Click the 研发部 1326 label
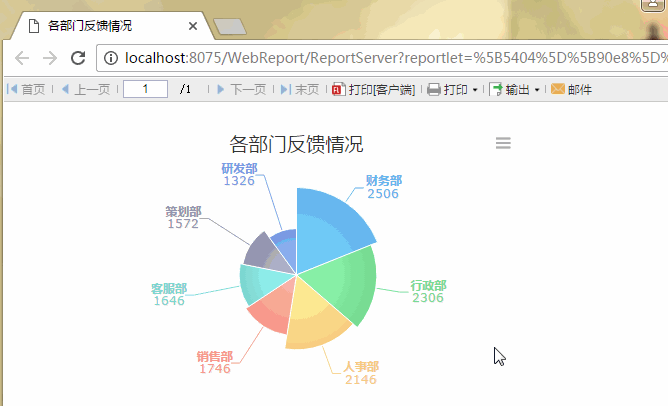Viewport: 668px width, 406px height. pyautogui.click(x=239, y=174)
